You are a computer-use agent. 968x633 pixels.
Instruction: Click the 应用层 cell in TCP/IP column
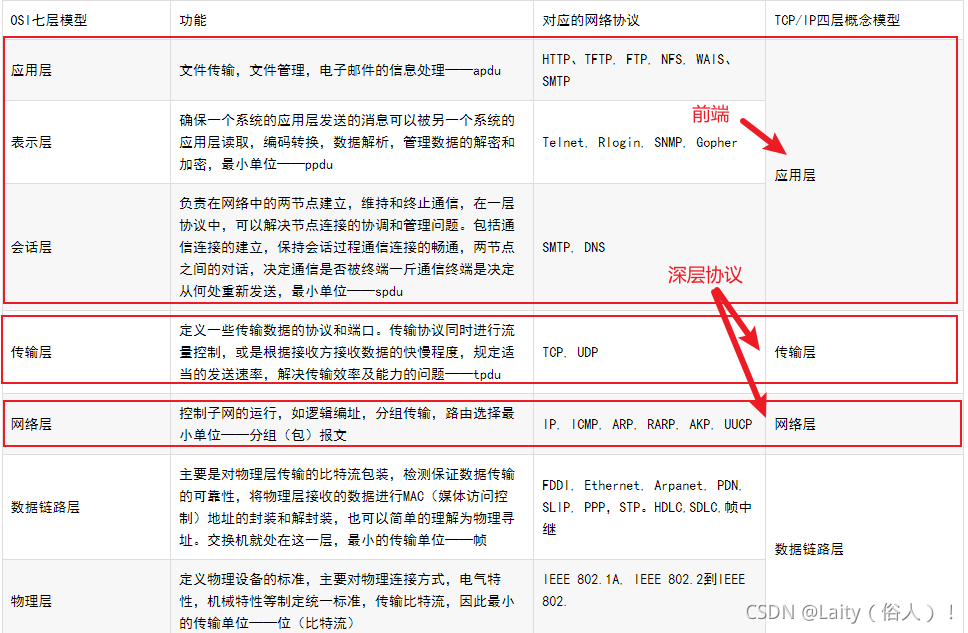point(797,173)
